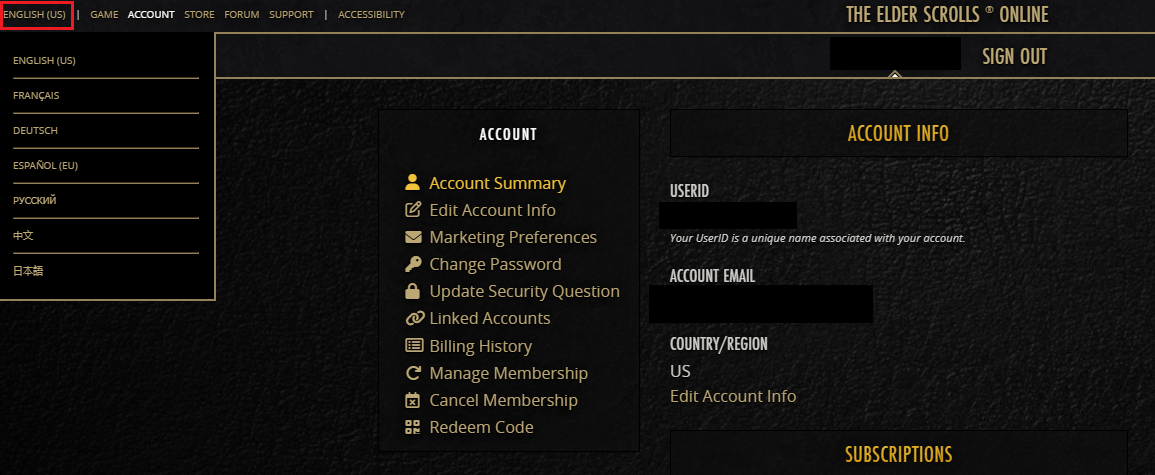Open the Billing History link

point(480,346)
